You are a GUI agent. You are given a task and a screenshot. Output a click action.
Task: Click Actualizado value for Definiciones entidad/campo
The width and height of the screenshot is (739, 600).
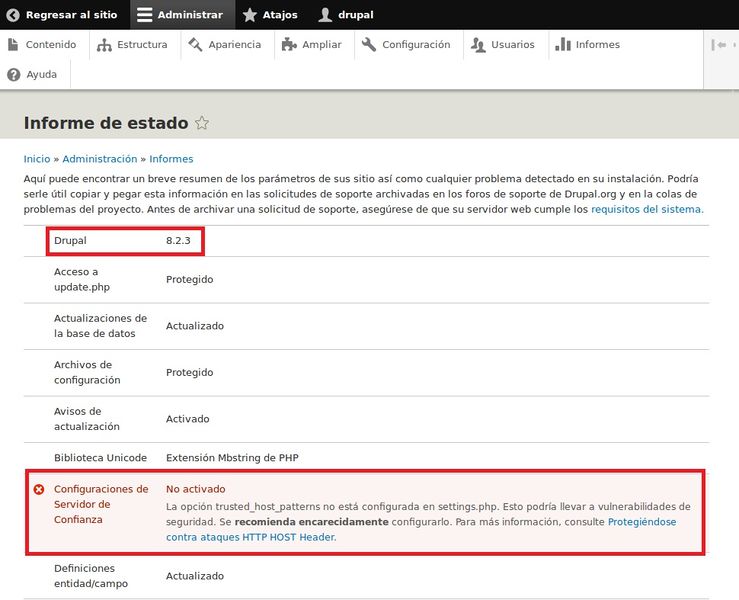[x=195, y=576]
